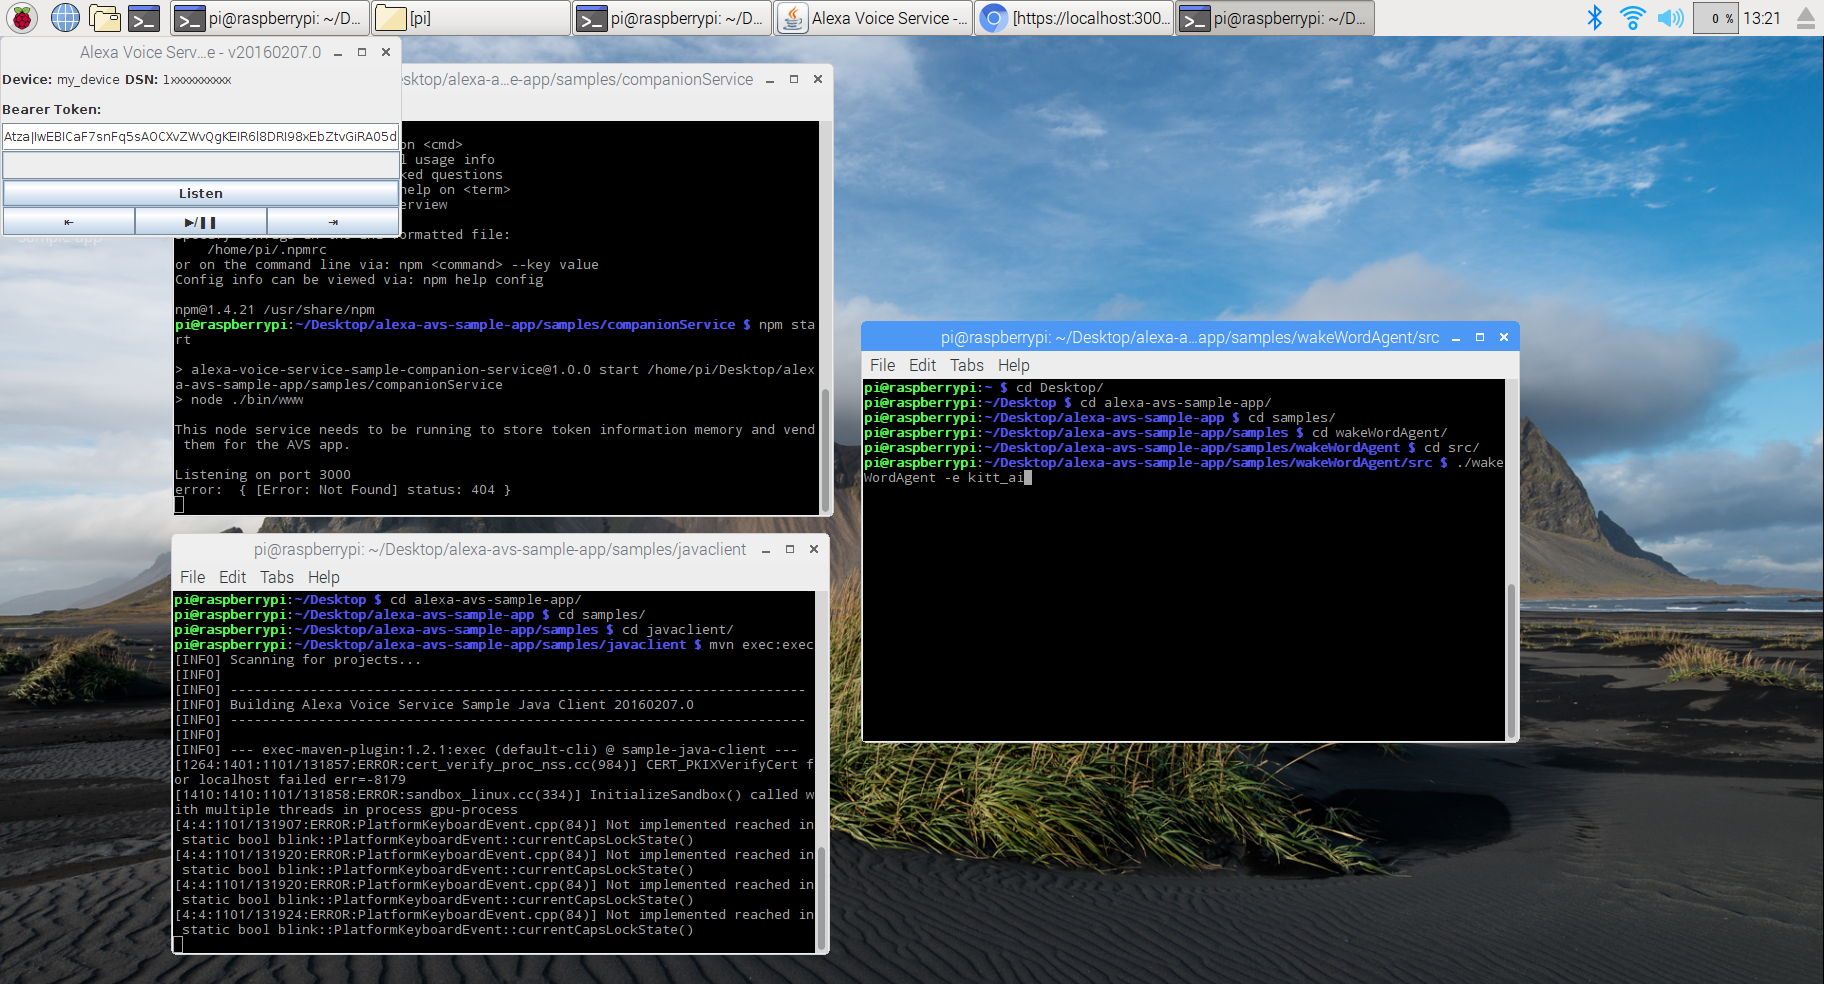The width and height of the screenshot is (1824, 984).
Task: Open the File menu in wakeWordAgent terminal
Action: click(882, 365)
